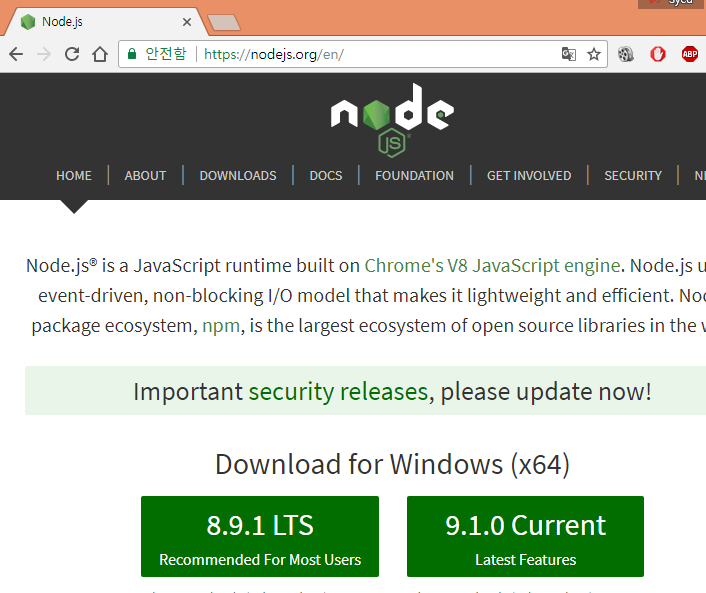Open the red hand ad-blocker extension icon
Image resolution: width=706 pixels, height=593 pixels.
point(658,54)
